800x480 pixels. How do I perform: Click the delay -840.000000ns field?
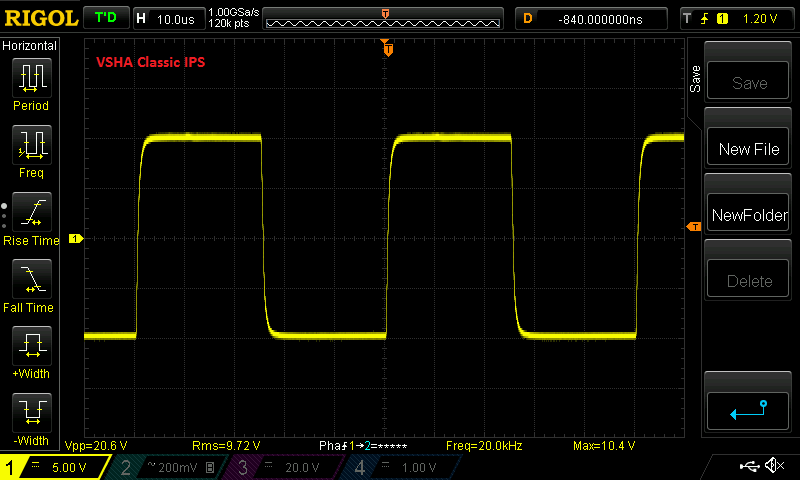pyautogui.click(x=591, y=19)
